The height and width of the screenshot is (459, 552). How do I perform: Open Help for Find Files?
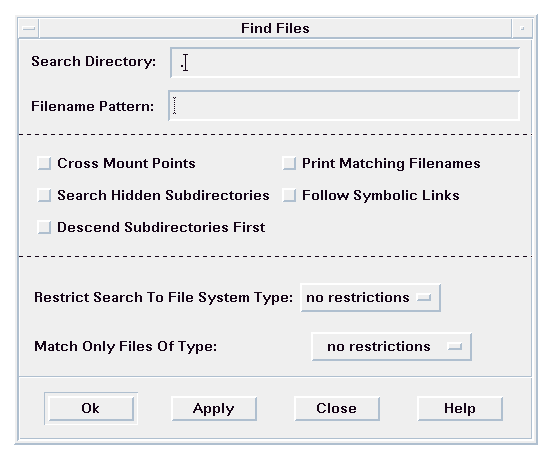pos(460,409)
